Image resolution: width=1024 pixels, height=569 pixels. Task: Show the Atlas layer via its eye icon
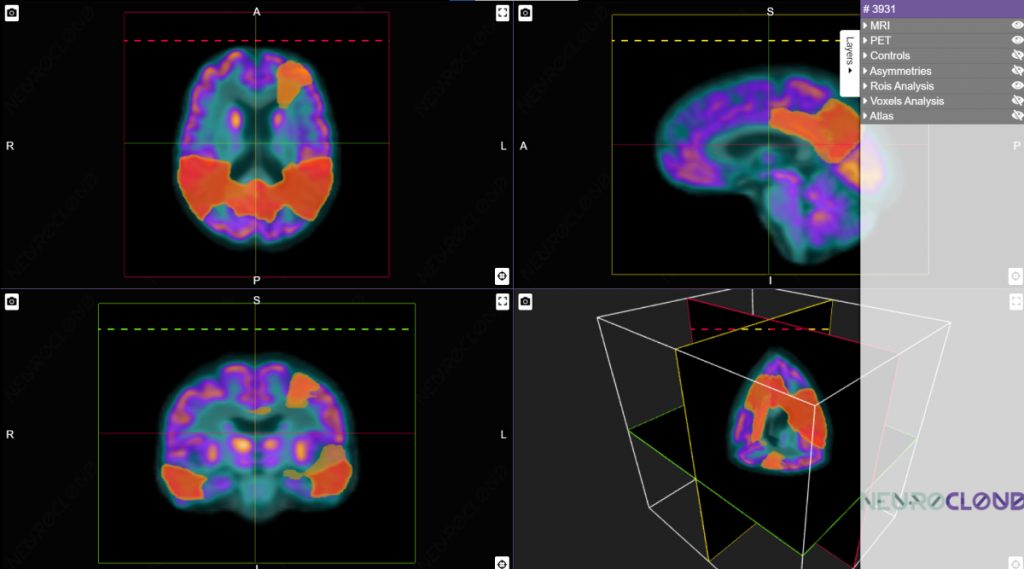tap(1017, 116)
